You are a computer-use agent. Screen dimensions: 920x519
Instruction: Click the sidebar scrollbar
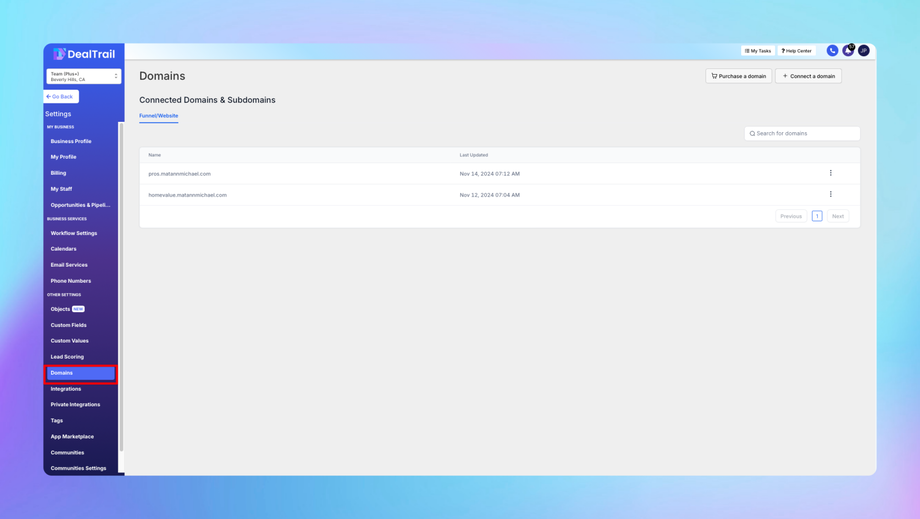pyautogui.click(x=121, y=287)
